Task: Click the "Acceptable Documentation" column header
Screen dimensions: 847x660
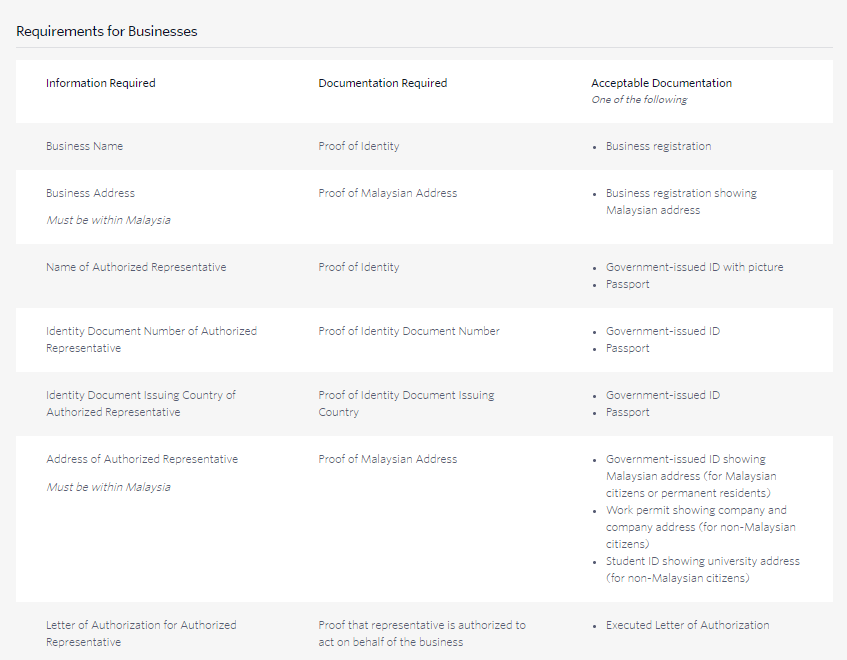Action: pos(661,83)
